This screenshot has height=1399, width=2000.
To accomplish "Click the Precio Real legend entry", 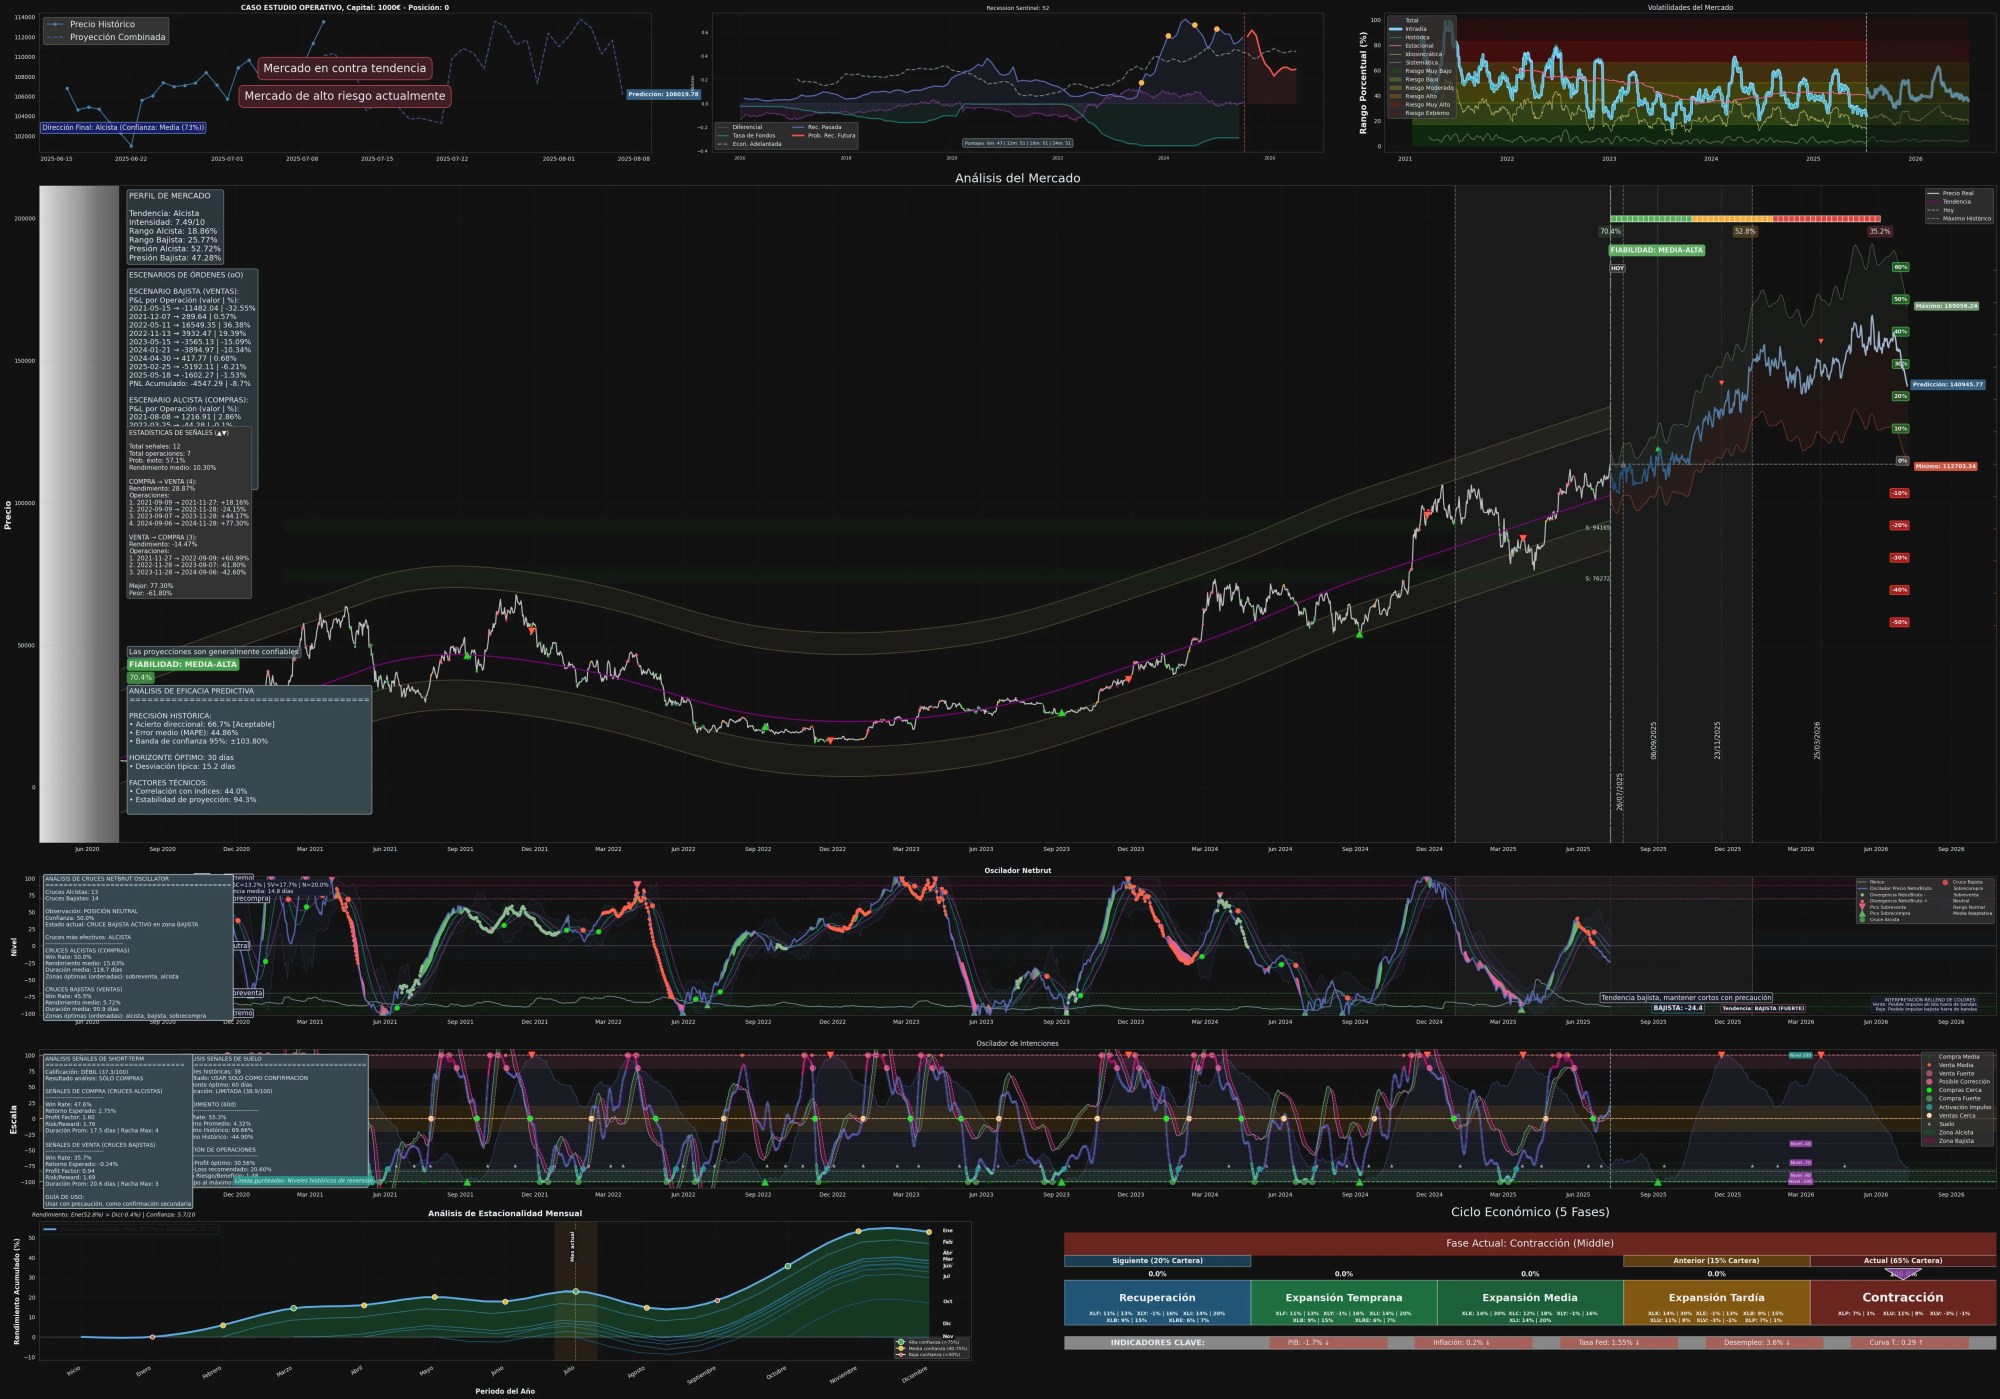I will tap(1957, 193).
